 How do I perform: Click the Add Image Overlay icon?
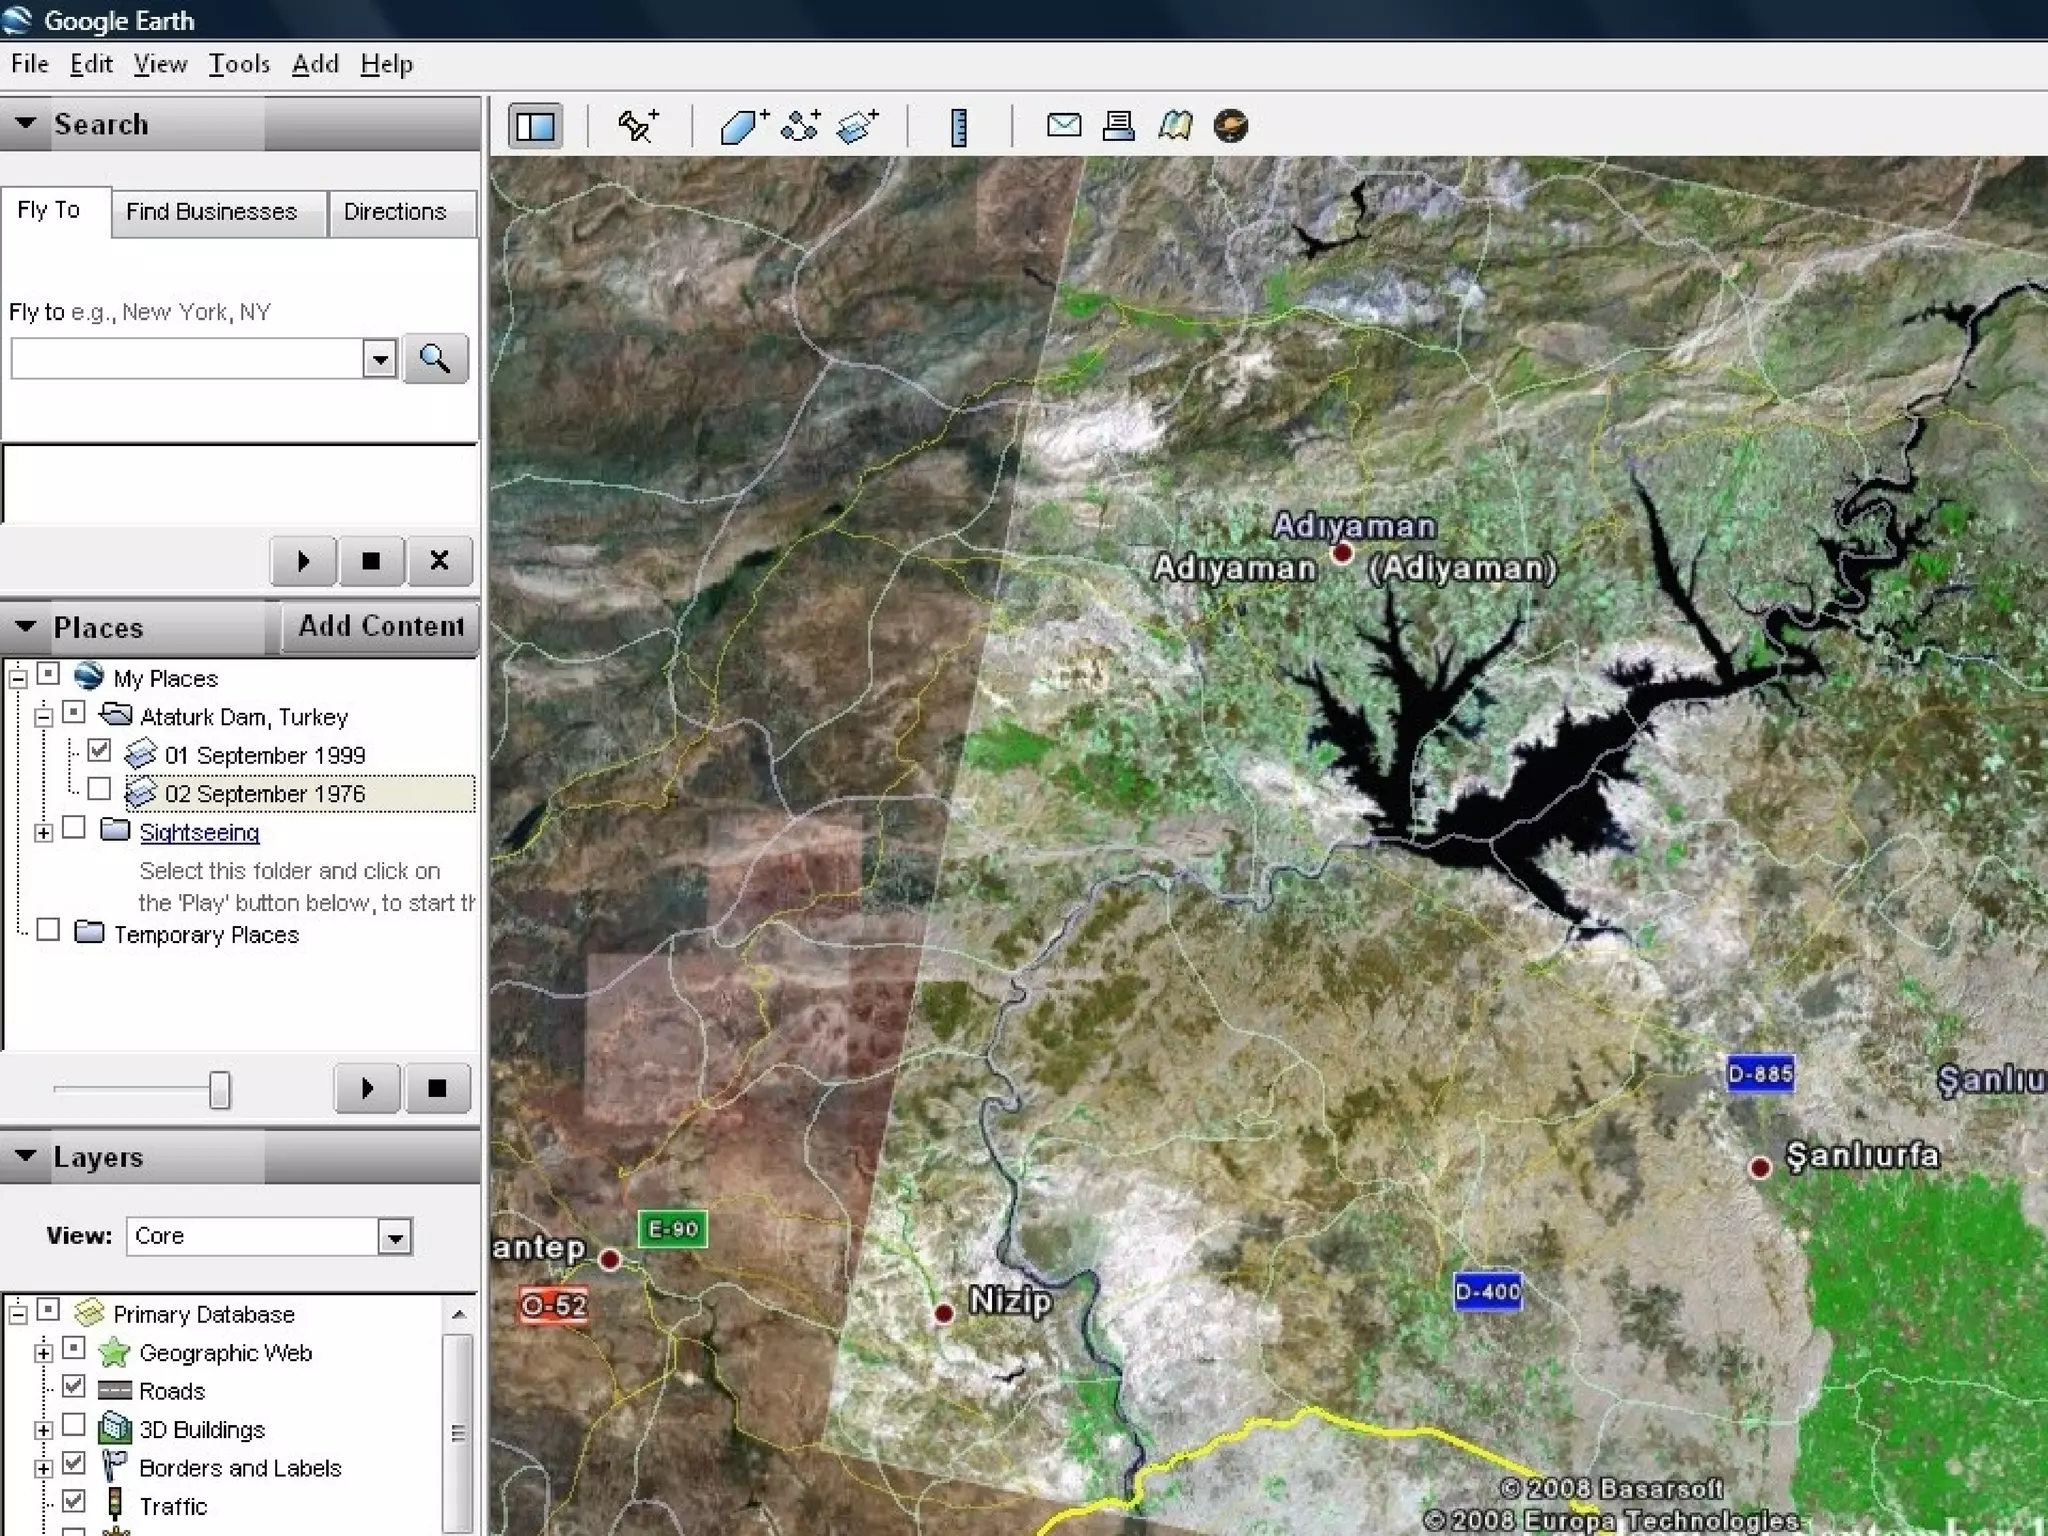(857, 126)
